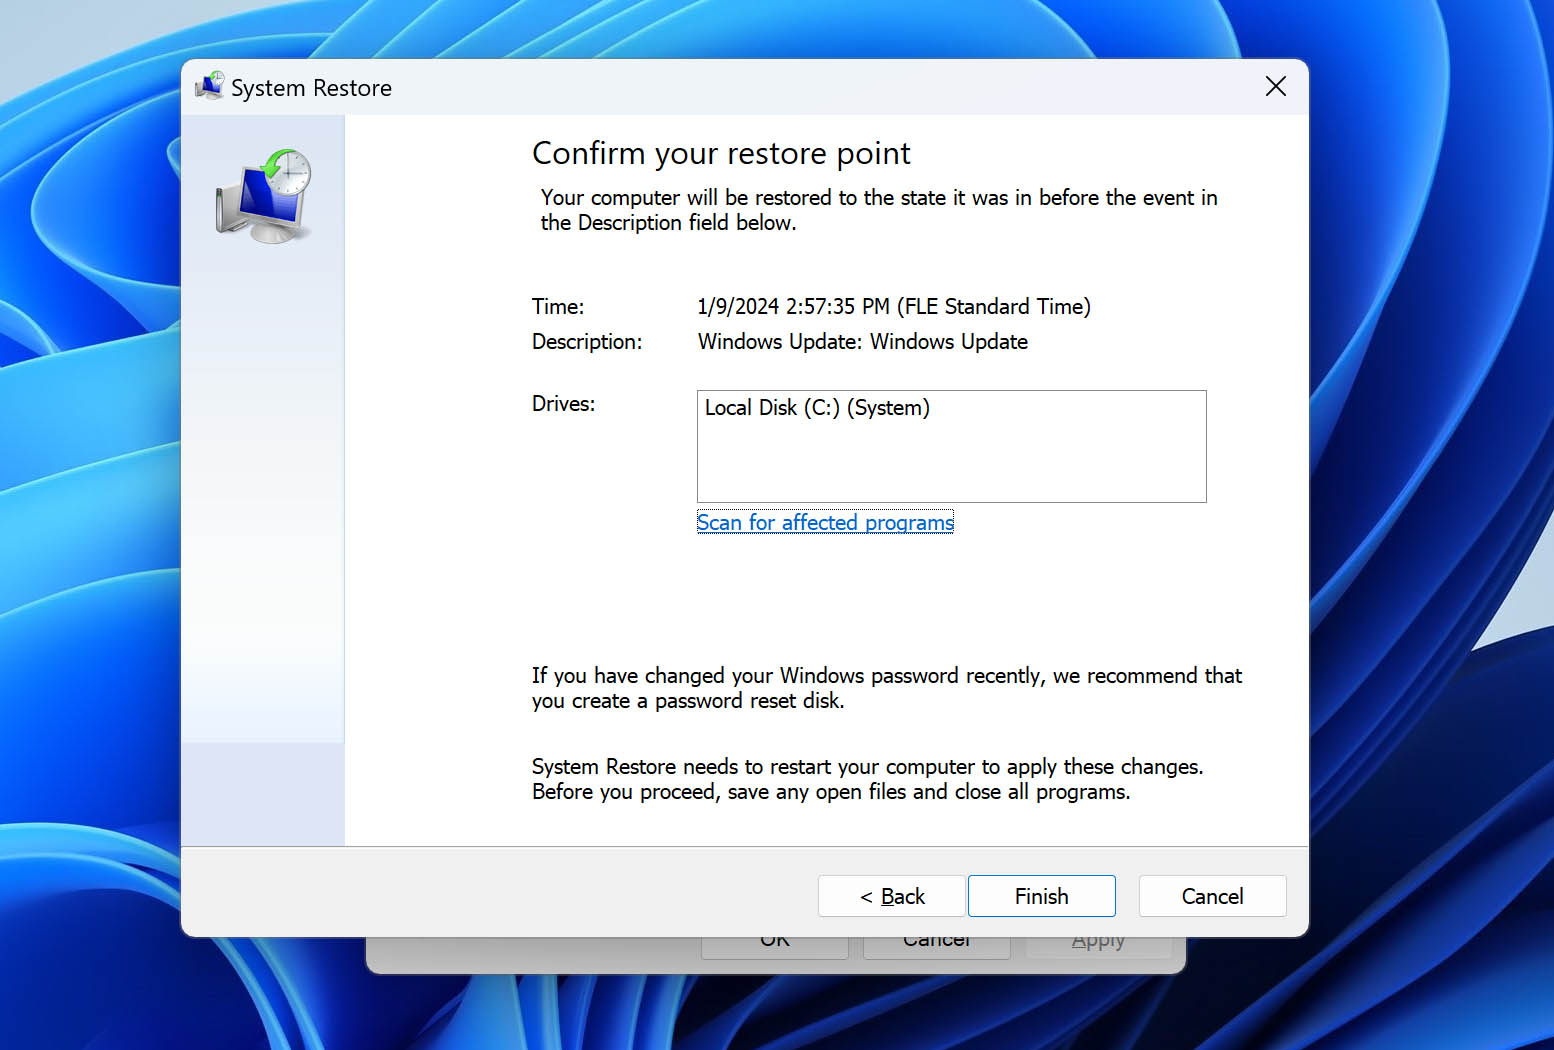Open Scan for affected programs link
The image size is (1554, 1050).
[825, 522]
